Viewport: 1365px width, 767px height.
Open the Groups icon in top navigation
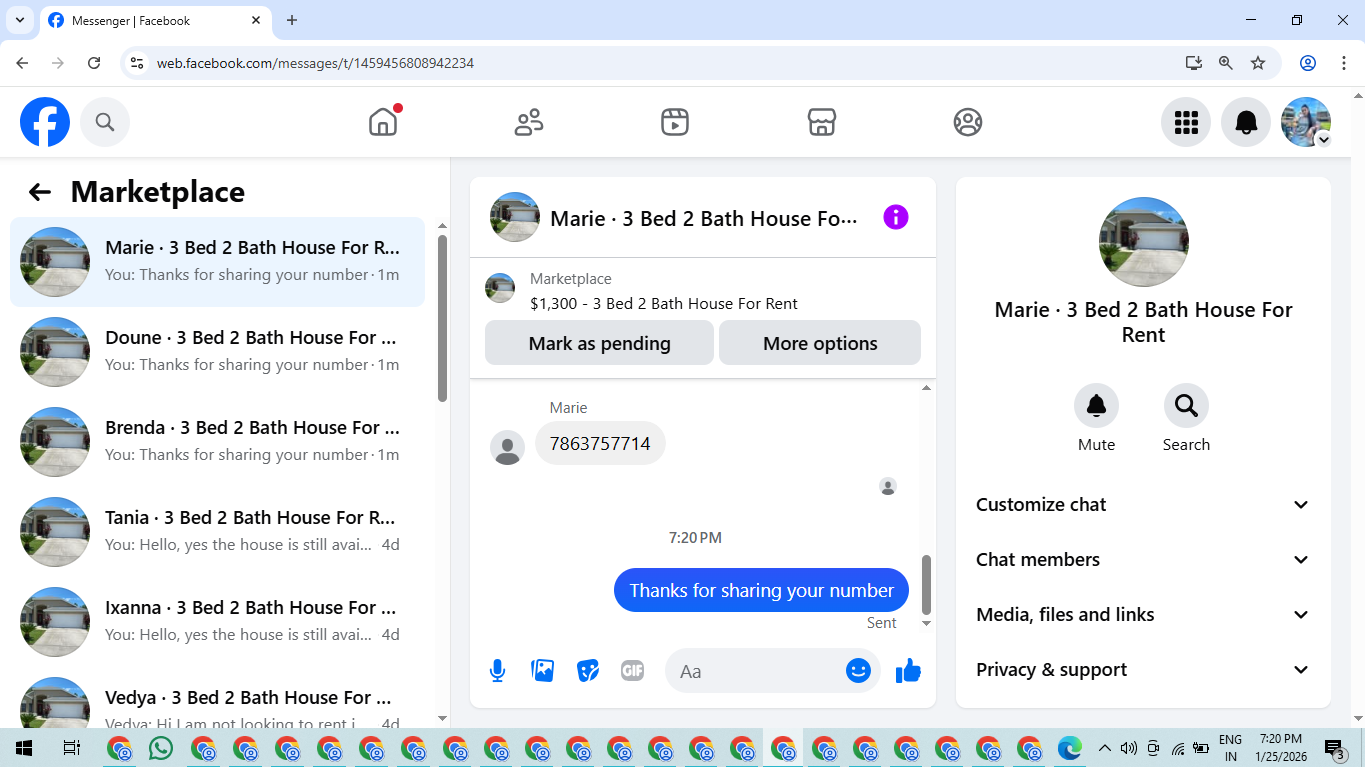[x=968, y=122]
